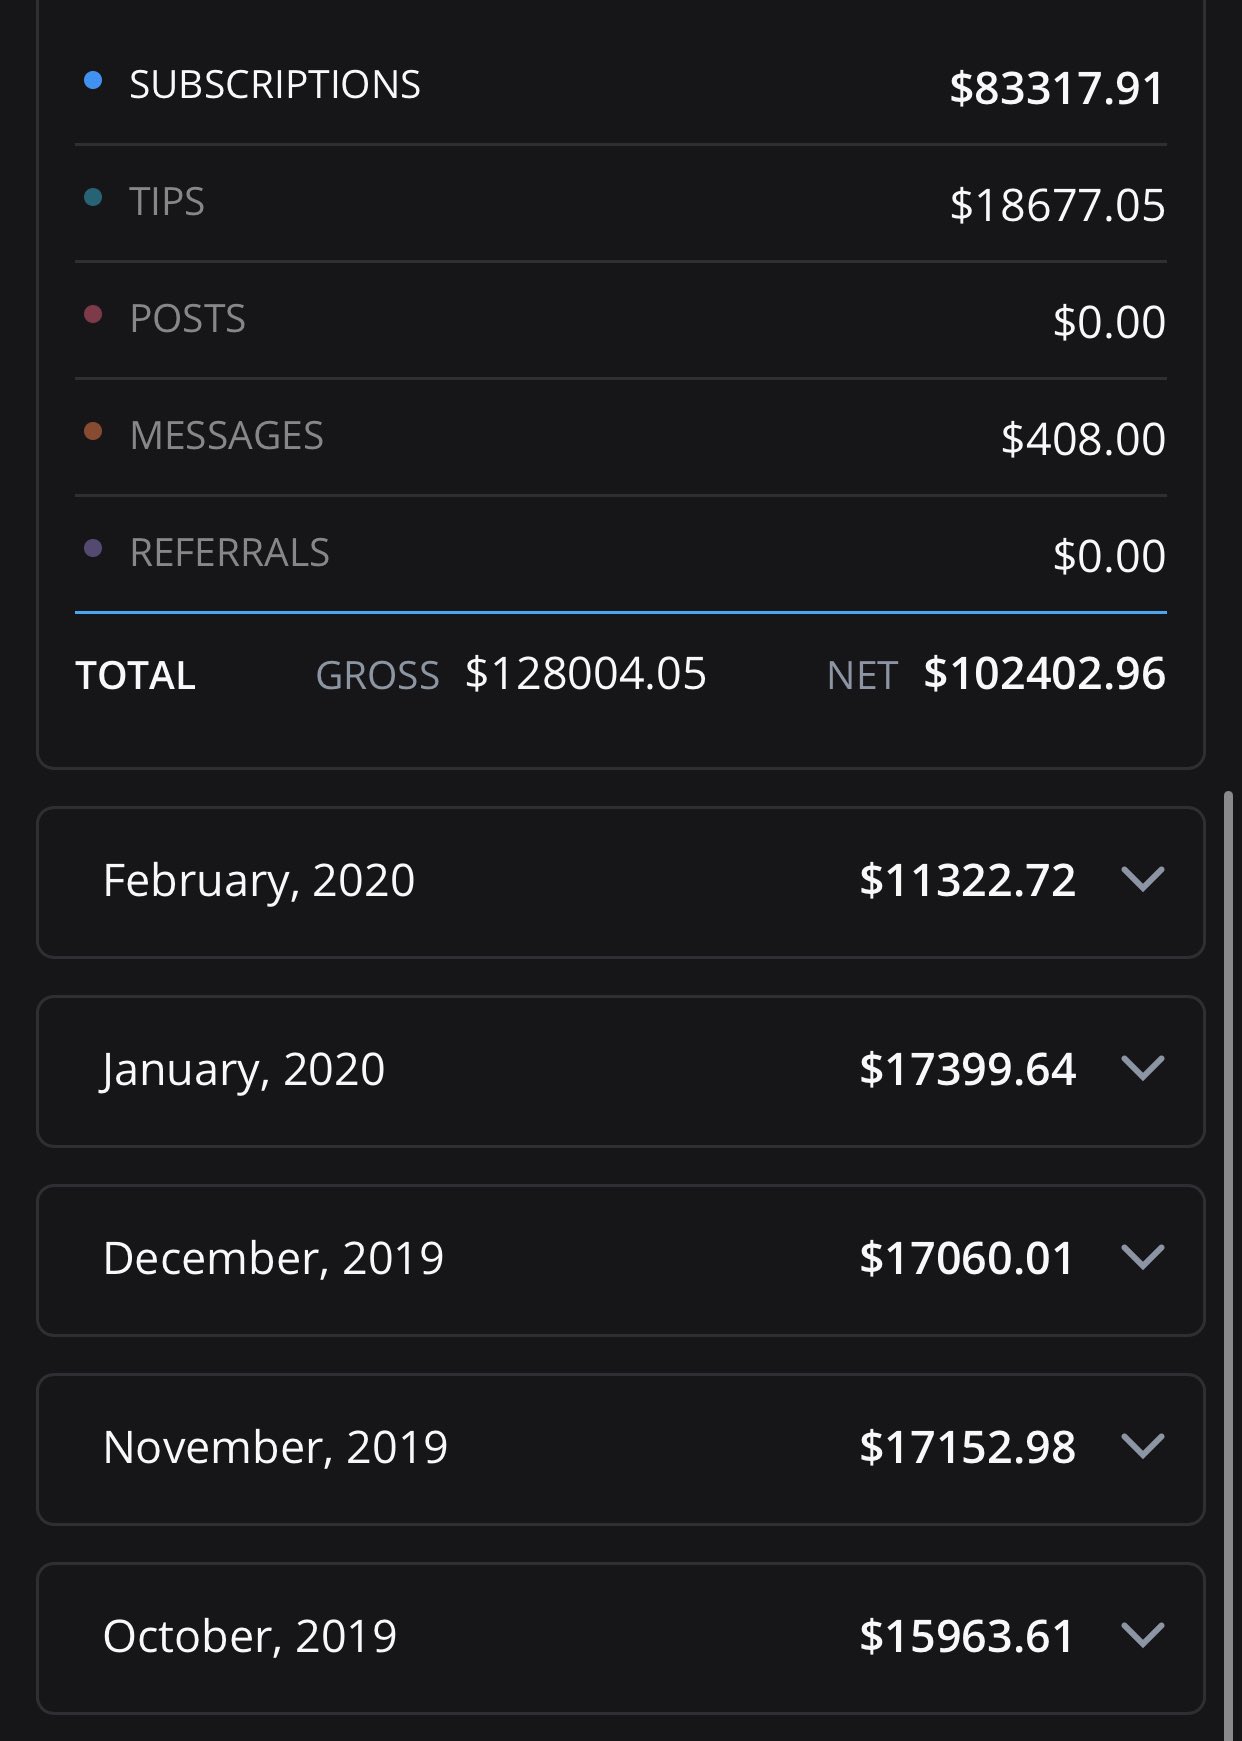
Task: Expand the October, 2019 chevron
Action: (1143, 1636)
